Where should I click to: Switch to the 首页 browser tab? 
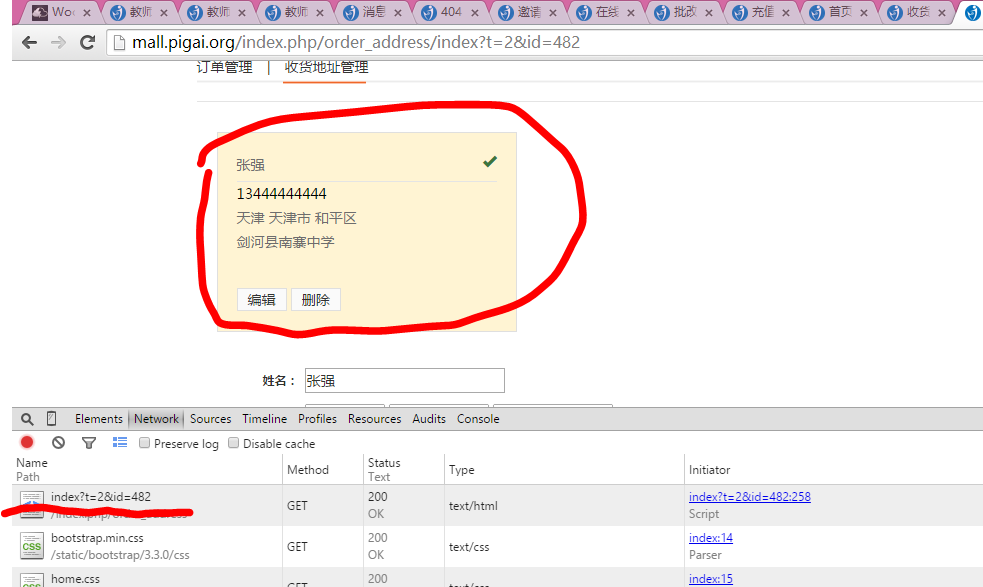pos(839,12)
